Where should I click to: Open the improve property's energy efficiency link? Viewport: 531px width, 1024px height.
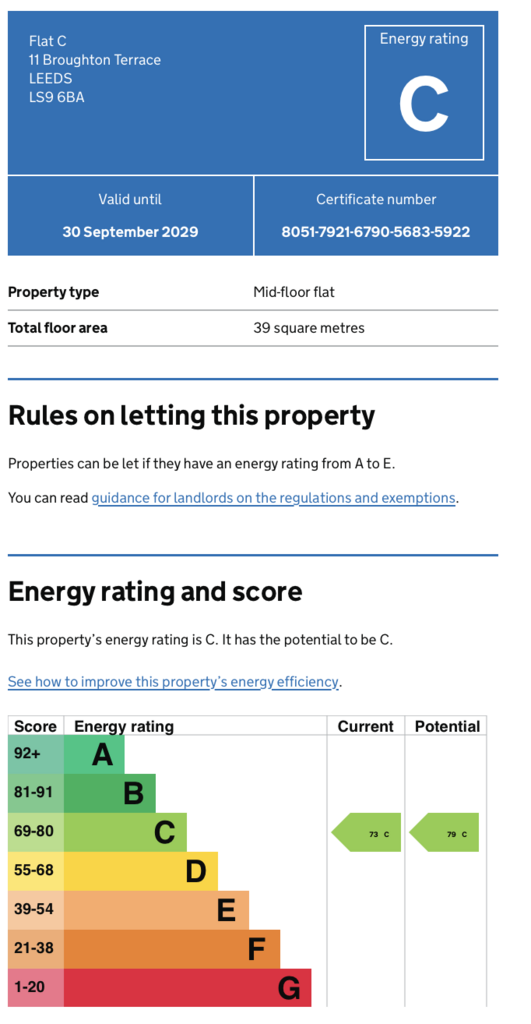pos(173,682)
